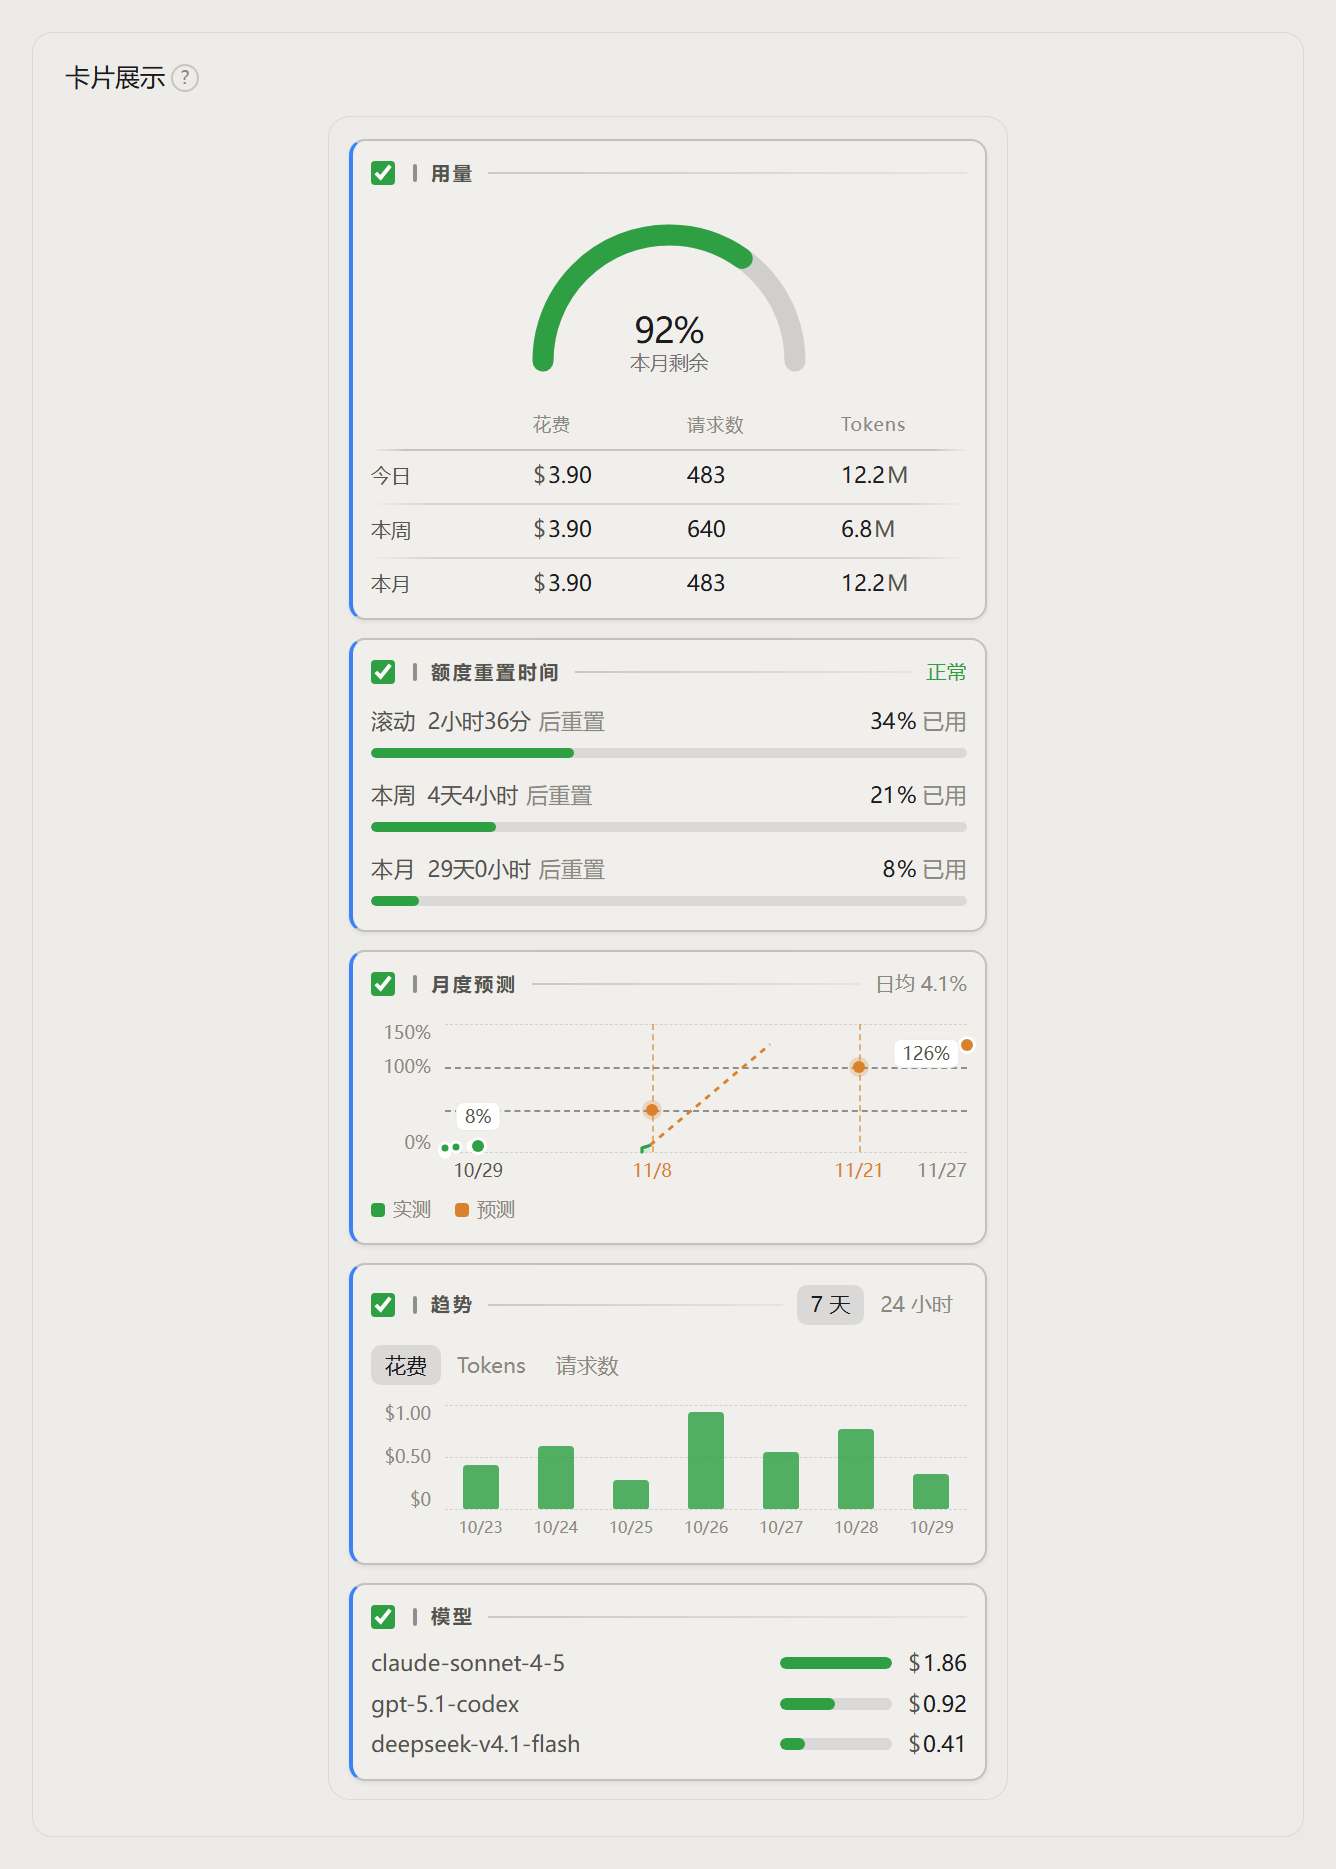Click the gpt-5.1-codex model name
The width and height of the screenshot is (1336, 1869).
point(445,1704)
